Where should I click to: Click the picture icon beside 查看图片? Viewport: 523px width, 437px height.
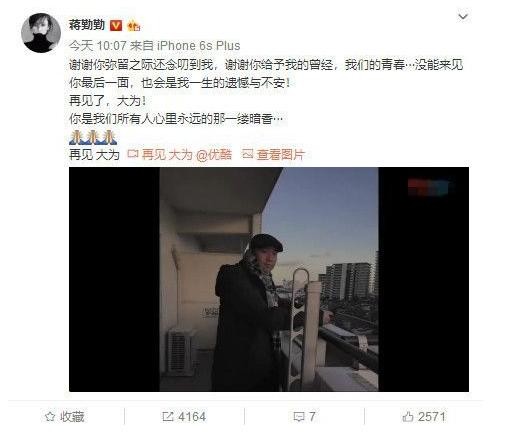coord(247,154)
